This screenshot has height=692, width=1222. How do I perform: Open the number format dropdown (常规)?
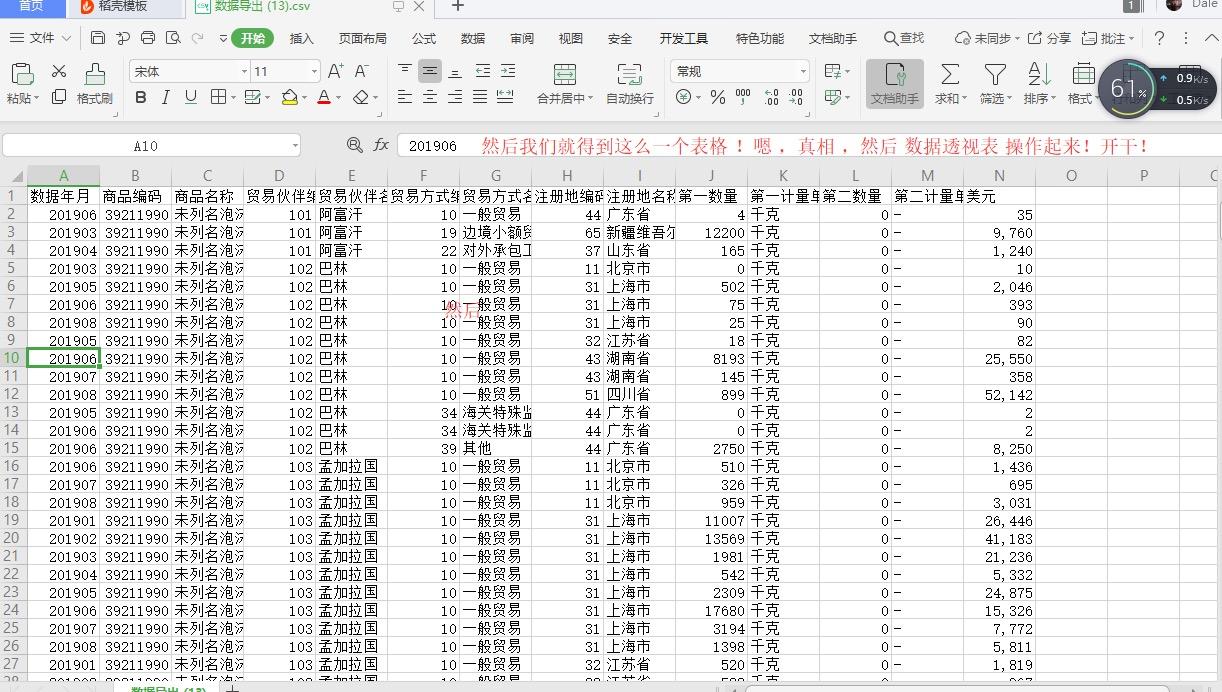tap(803, 72)
